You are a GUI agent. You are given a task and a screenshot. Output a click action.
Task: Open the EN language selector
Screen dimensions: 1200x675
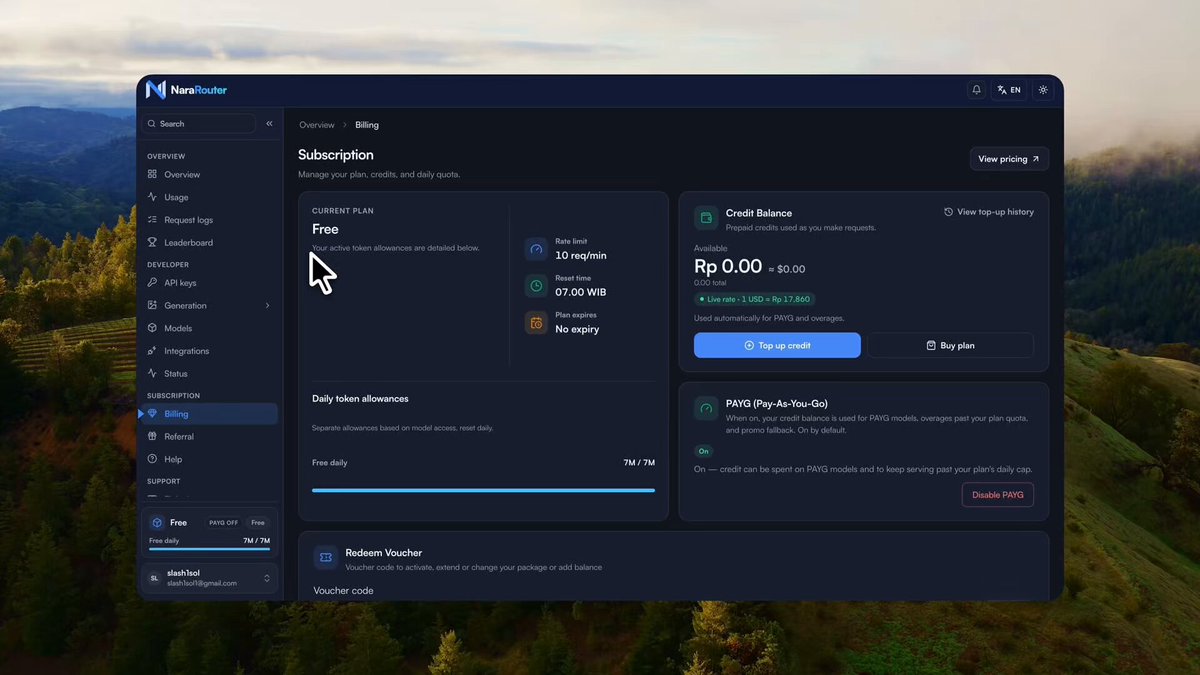pos(1009,90)
